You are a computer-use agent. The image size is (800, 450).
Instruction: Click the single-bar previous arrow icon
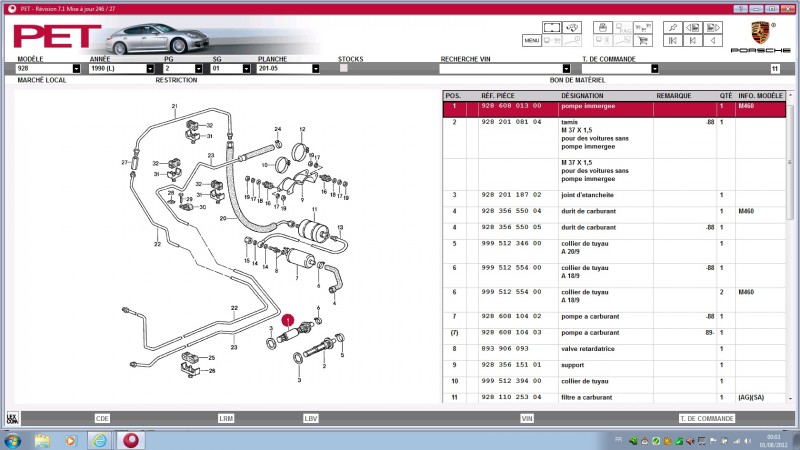(692, 40)
